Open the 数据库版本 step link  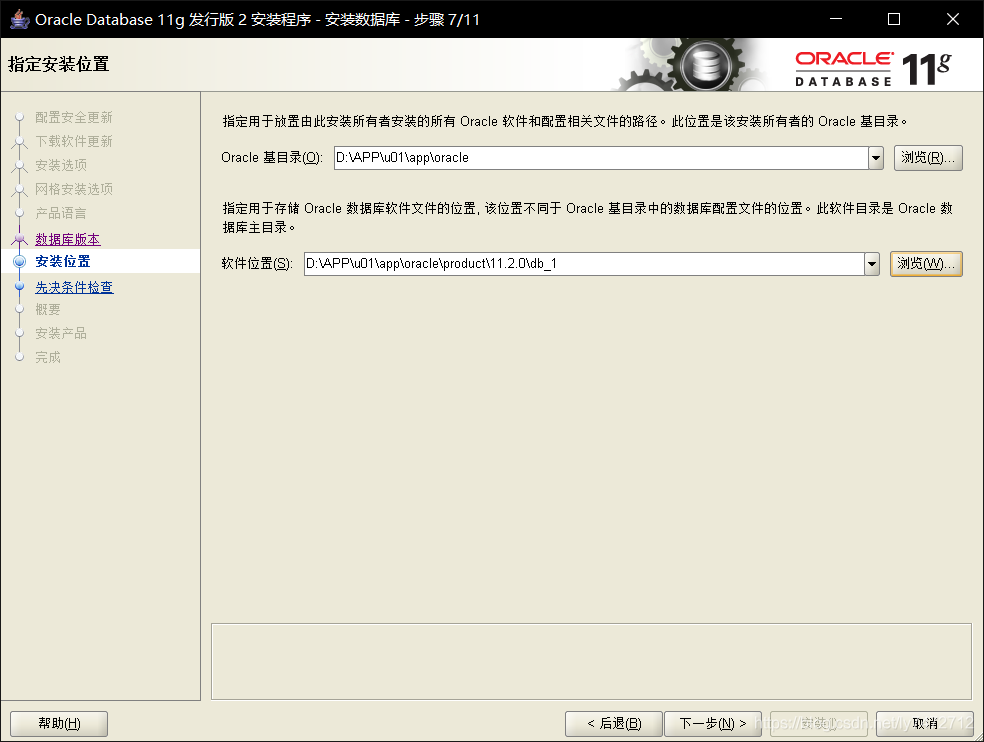(68, 240)
